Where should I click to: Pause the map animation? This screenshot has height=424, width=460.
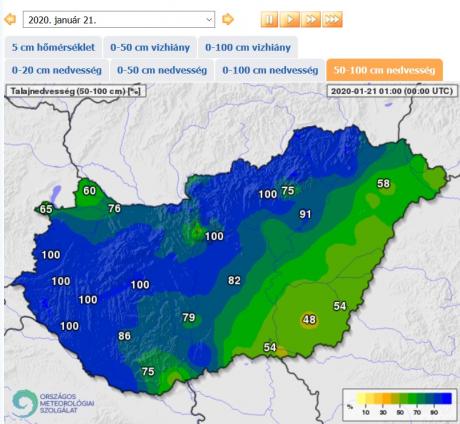pyautogui.click(x=269, y=19)
